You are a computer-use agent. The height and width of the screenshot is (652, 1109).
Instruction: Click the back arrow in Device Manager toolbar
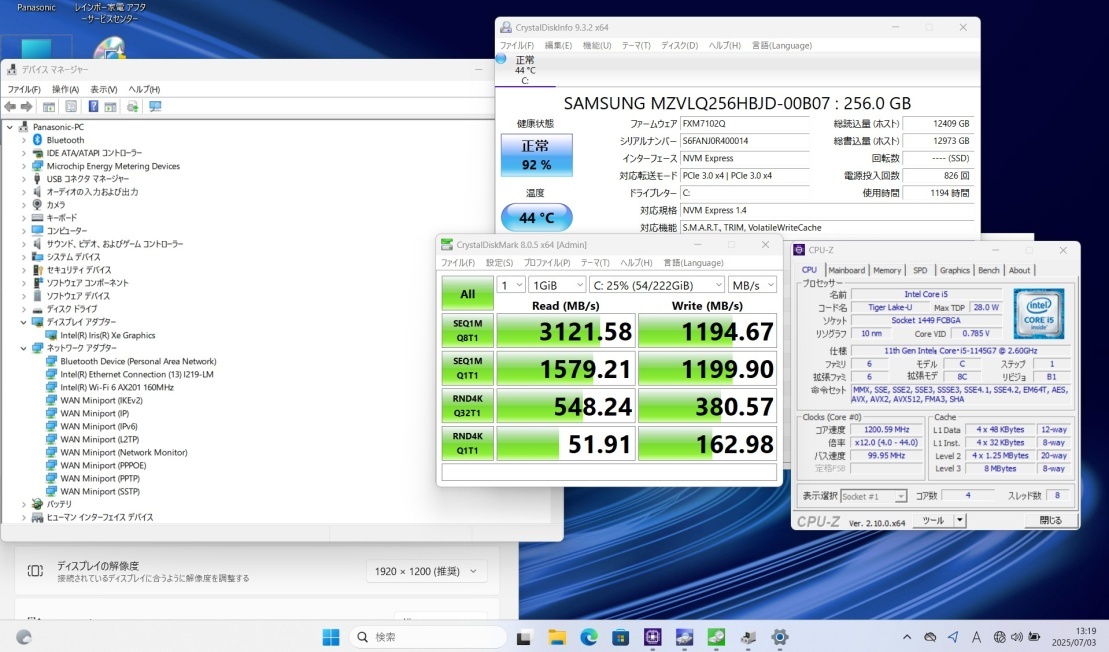coord(10,107)
